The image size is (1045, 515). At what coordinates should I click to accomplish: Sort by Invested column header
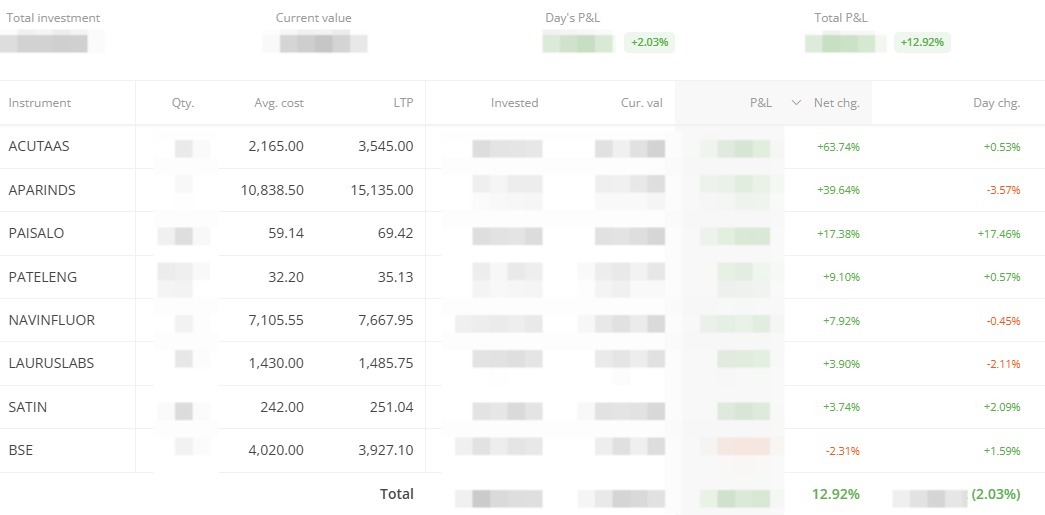515,103
